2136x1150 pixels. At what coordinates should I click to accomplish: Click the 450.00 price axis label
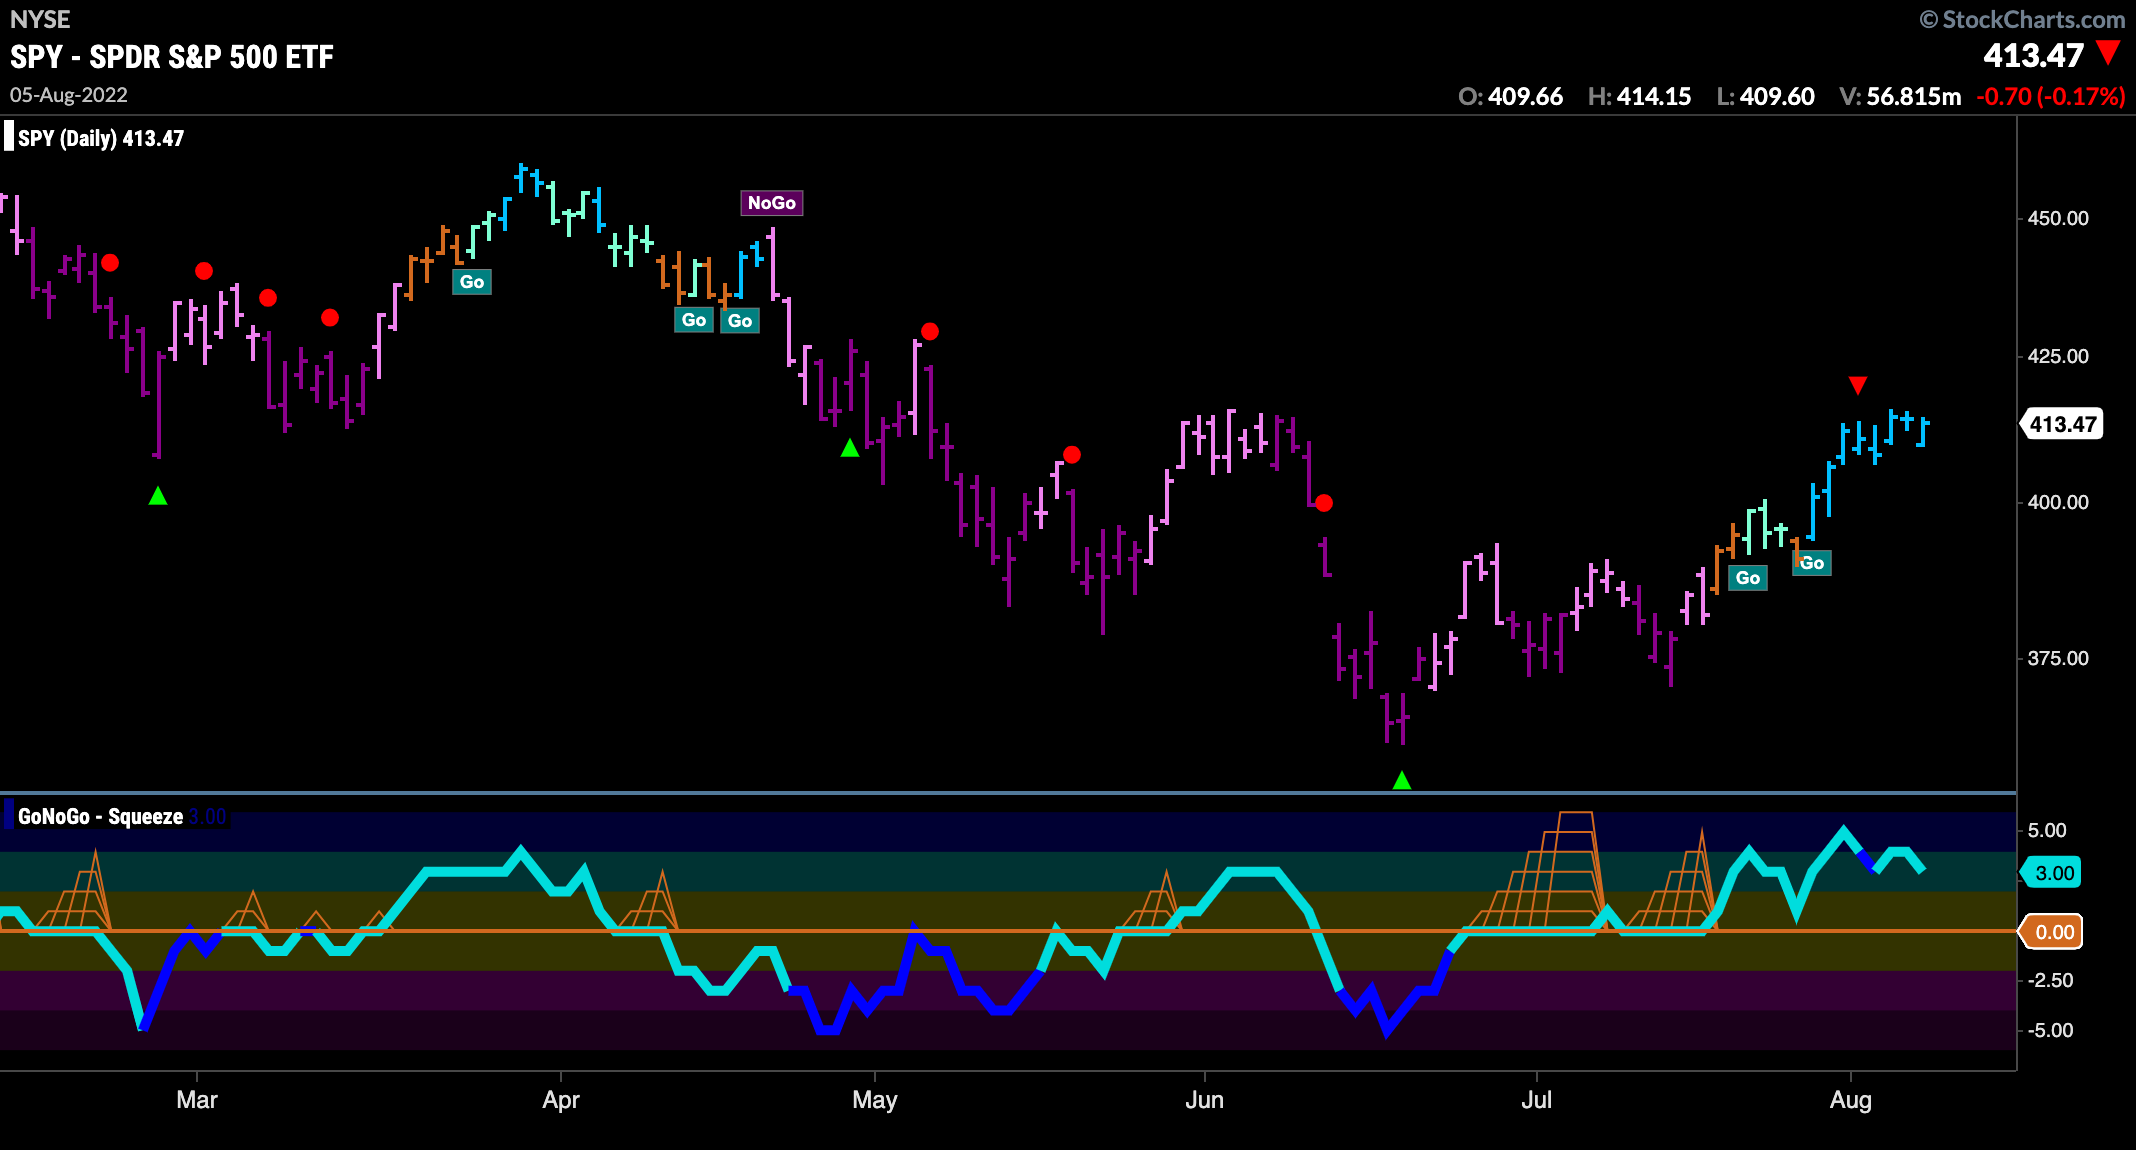[2058, 218]
